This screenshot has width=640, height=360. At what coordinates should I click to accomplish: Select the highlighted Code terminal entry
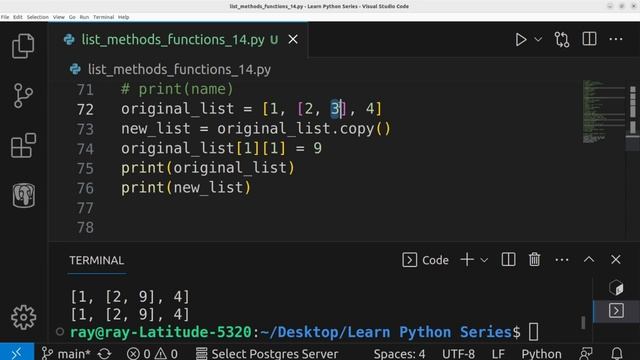616,311
